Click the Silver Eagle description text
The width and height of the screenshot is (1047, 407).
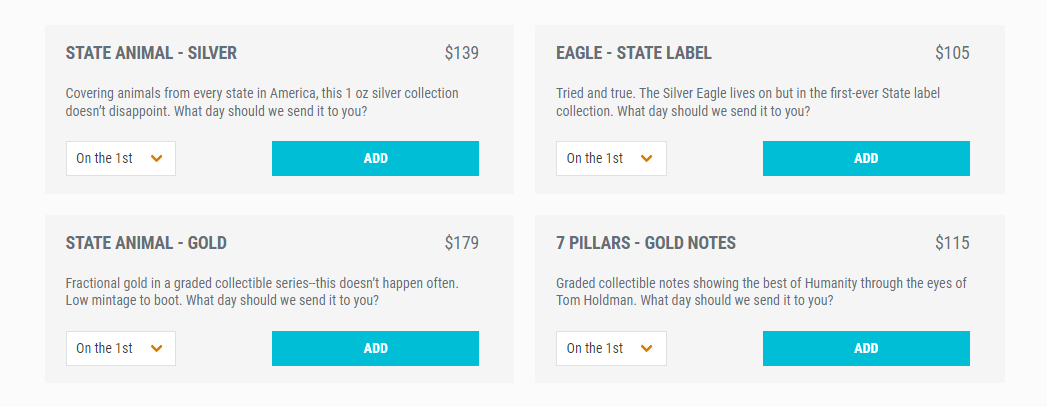coord(748,102)
